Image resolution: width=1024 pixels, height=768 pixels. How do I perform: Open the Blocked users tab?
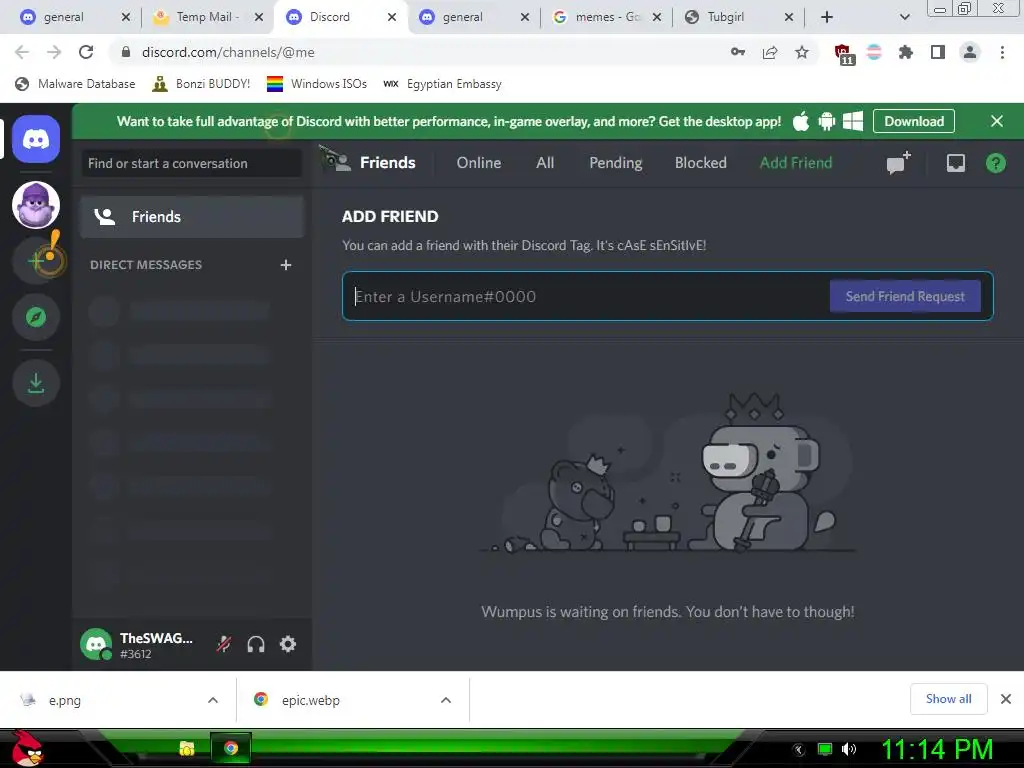701,163
